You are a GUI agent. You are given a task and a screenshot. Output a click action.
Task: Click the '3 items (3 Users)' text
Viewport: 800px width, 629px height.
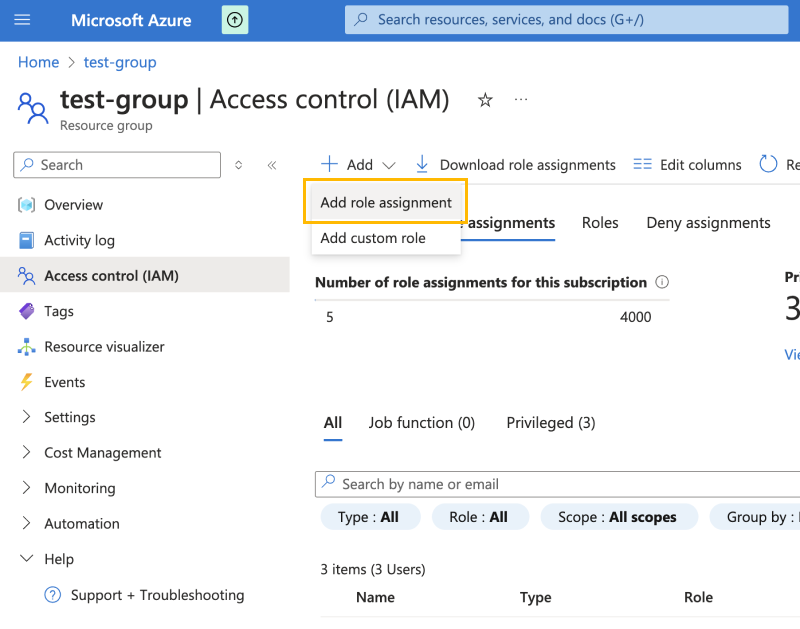click(373, 569)
